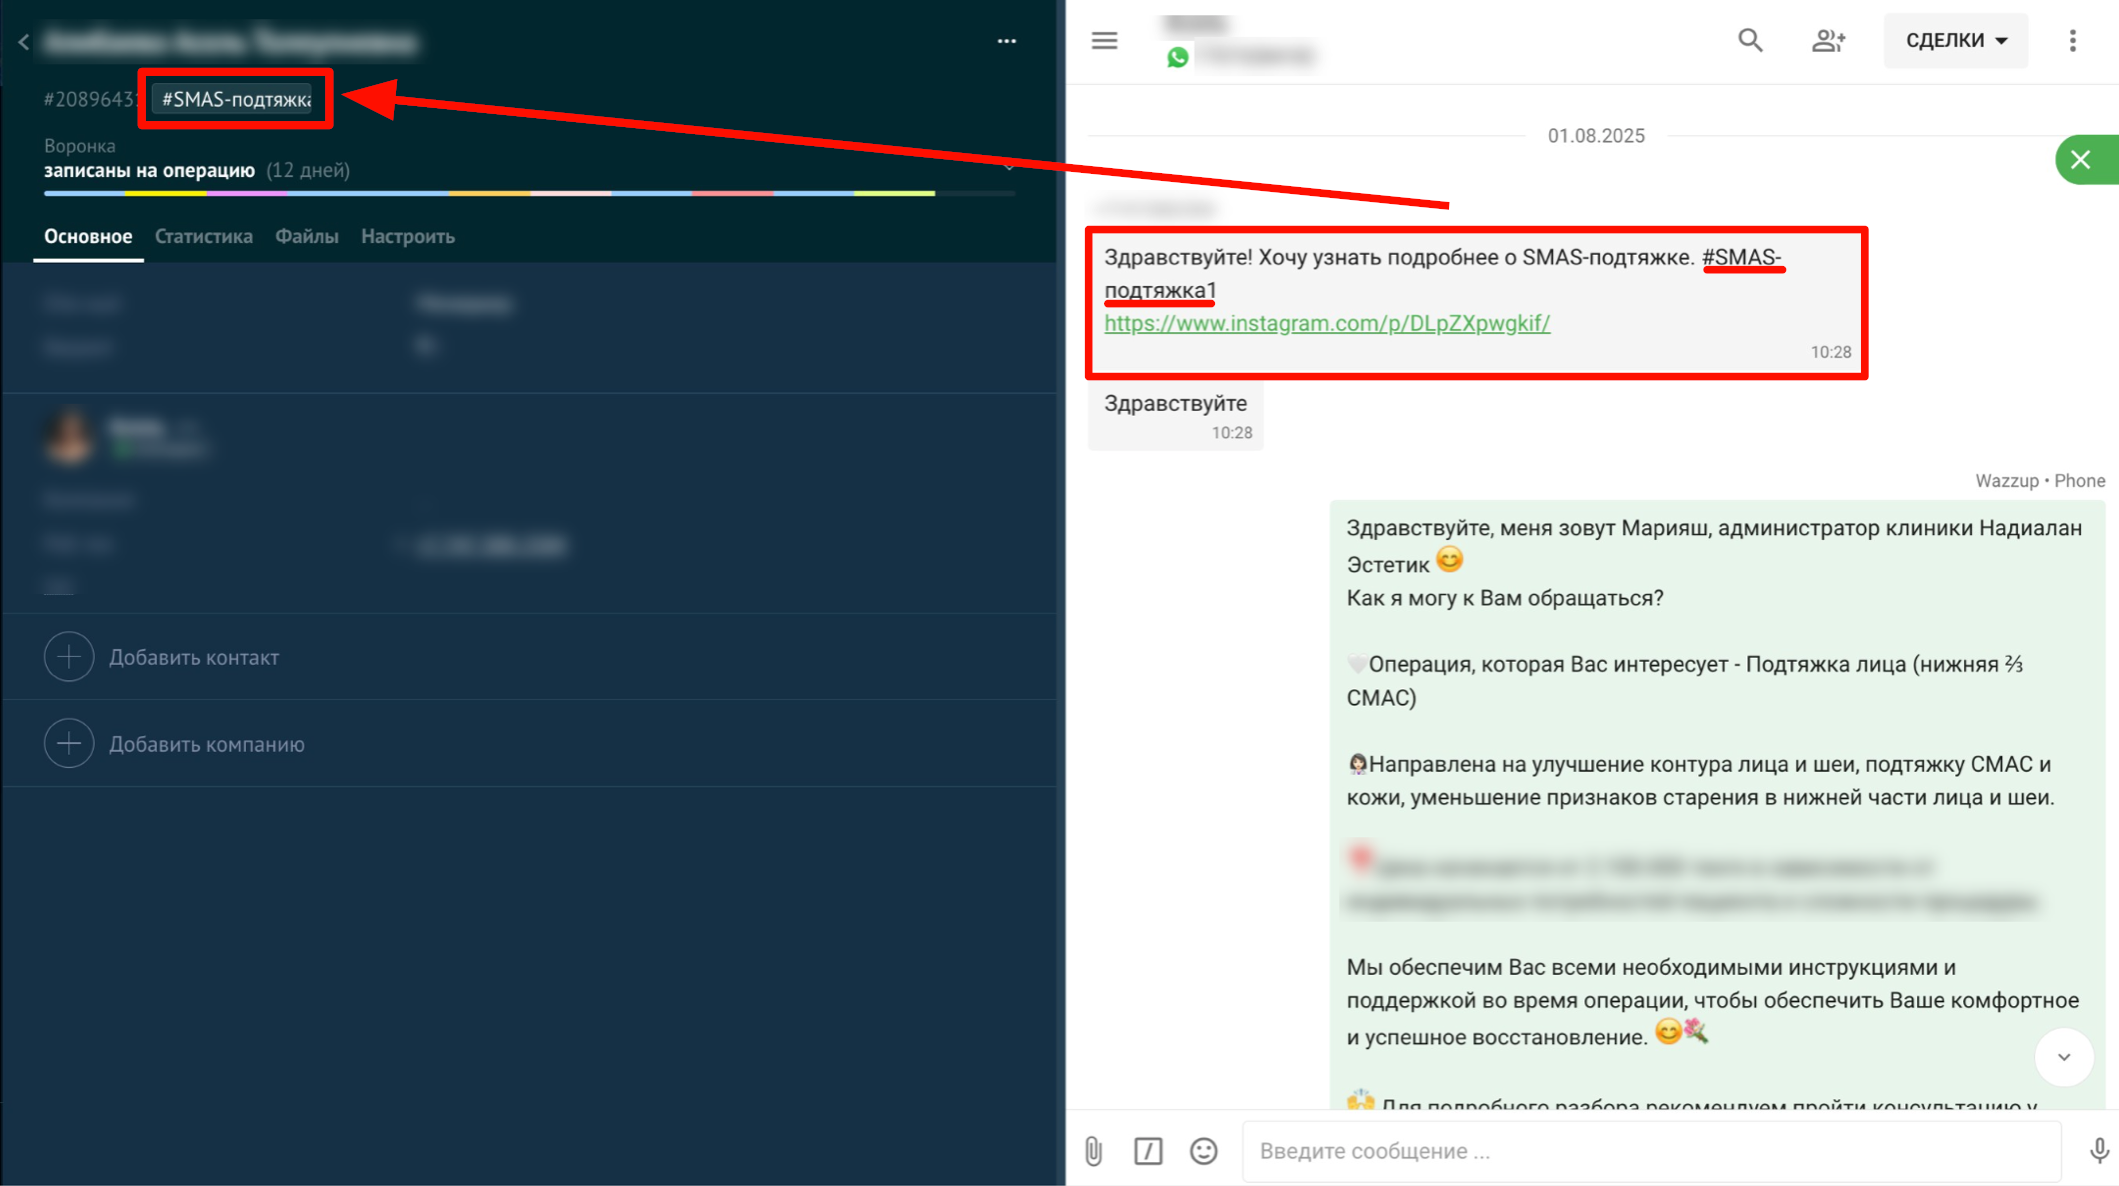
Task: Select the Настроить tab
Action: (x=407, y=237)
